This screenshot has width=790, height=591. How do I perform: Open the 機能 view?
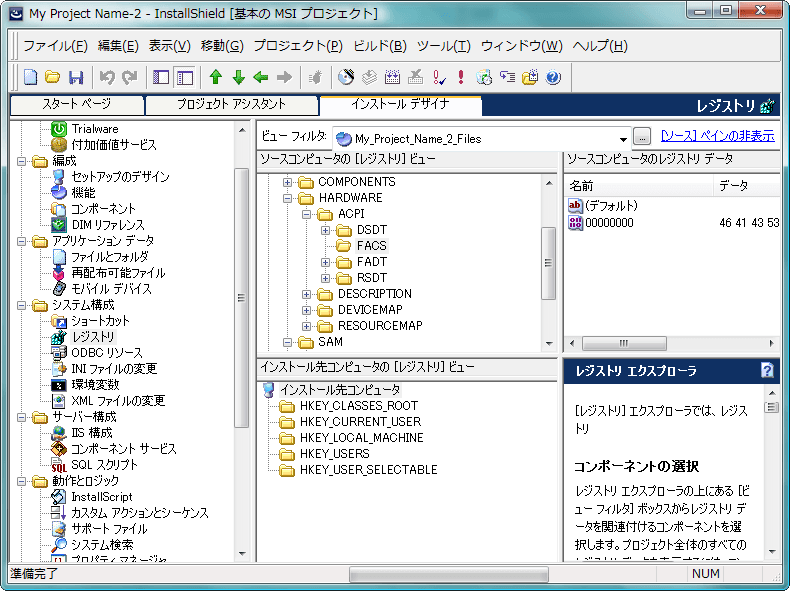83,193
